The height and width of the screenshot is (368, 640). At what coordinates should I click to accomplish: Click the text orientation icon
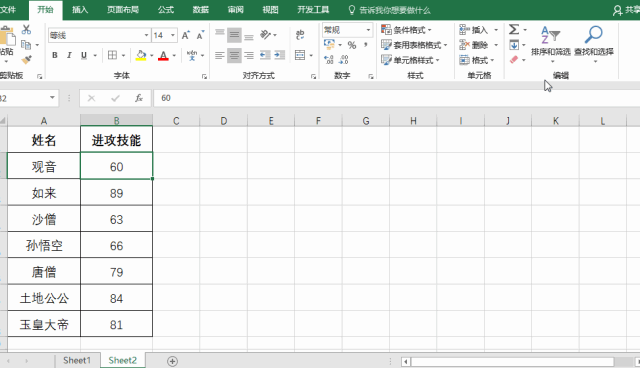[266, 35]
